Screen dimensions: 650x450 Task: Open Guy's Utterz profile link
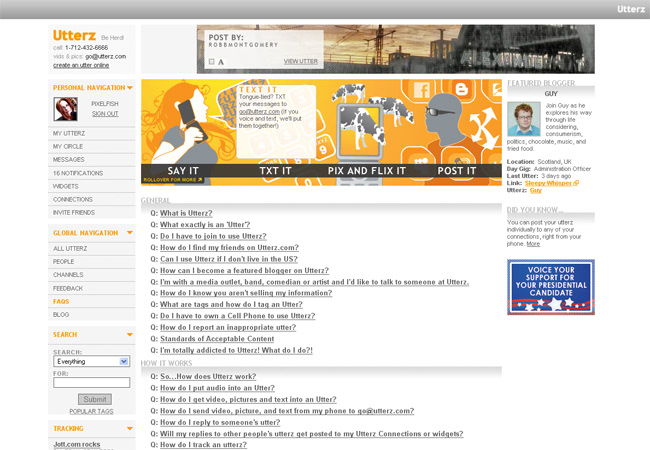536,190
